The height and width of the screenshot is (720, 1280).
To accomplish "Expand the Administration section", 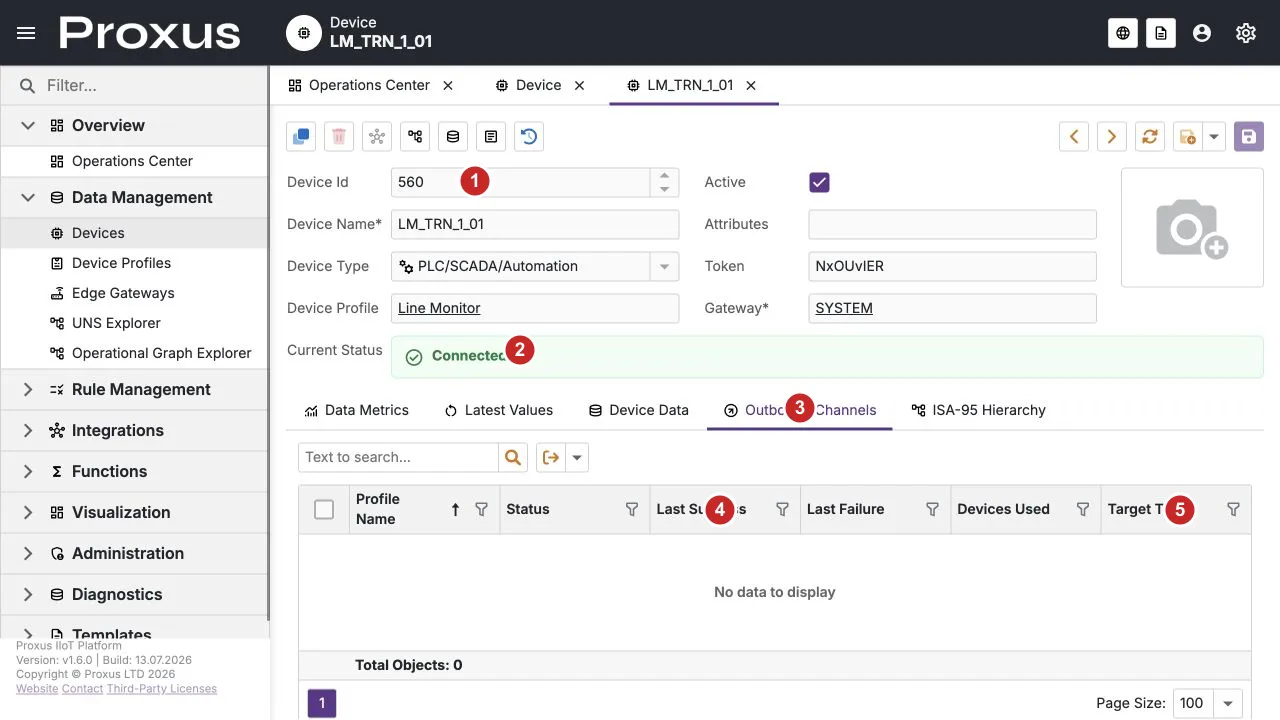I will pyautogui.click(x=28, y=553).
